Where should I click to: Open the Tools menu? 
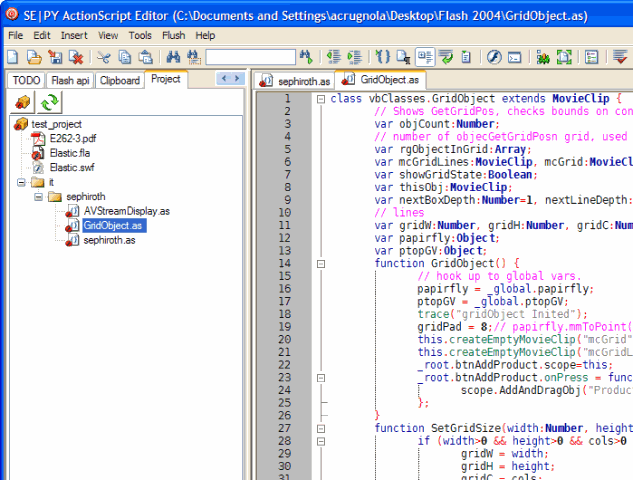click(x=140, y=36)
